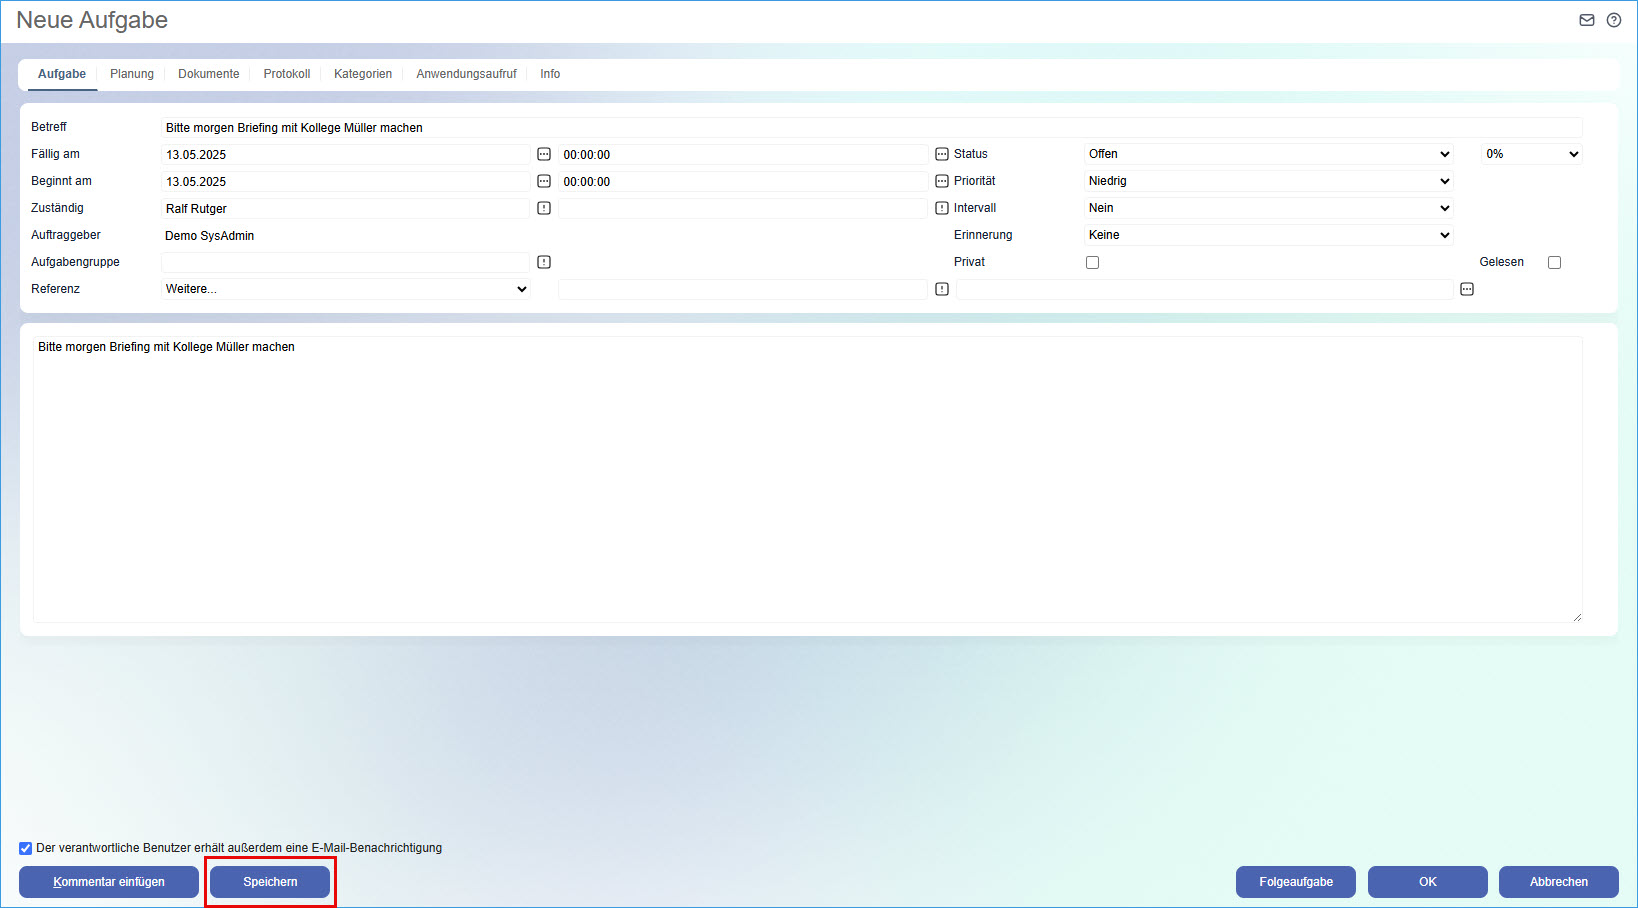The height and width of the screenshot is (908, 1638).
Task: Switch to the Kategorien tab
Action: (x=363, y=74)
